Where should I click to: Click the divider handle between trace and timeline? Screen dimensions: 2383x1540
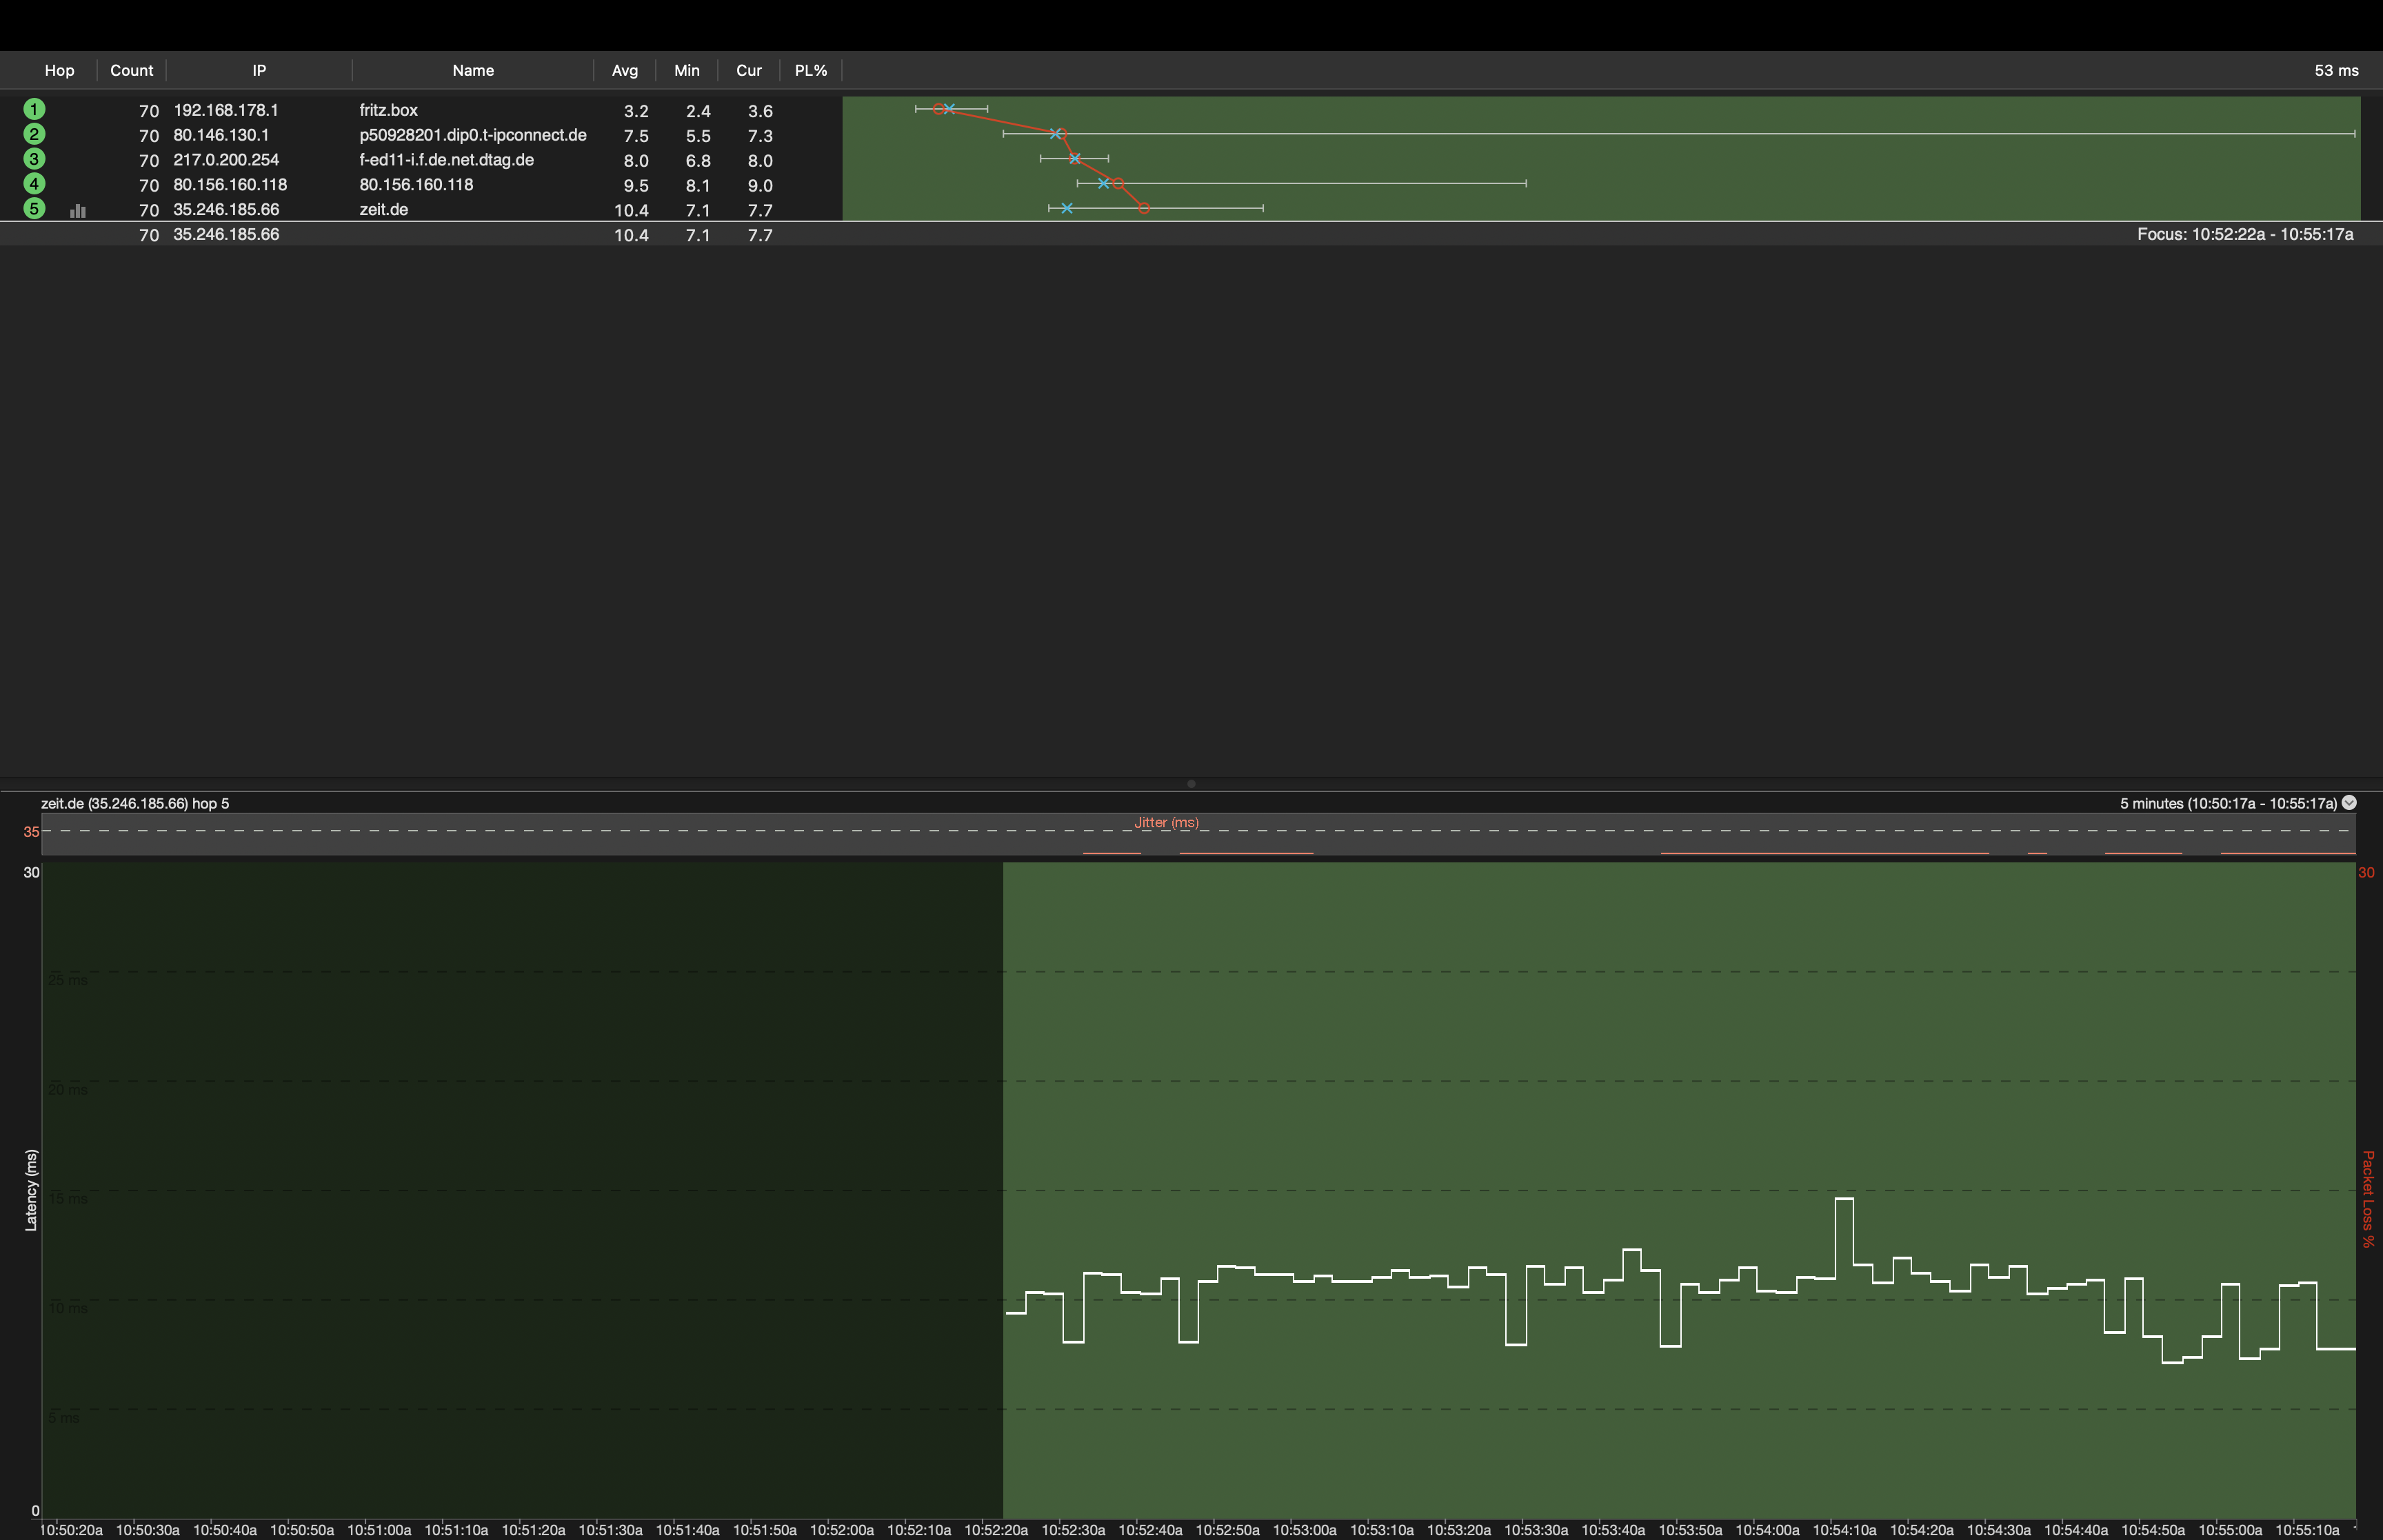(1191, 784)
